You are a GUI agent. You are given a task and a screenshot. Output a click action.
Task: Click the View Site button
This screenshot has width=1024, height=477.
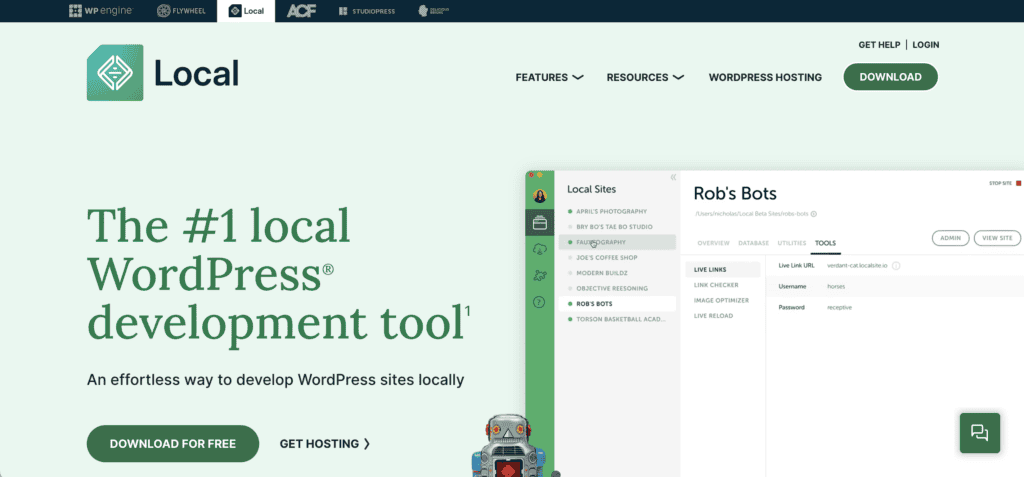coord(997,238)
